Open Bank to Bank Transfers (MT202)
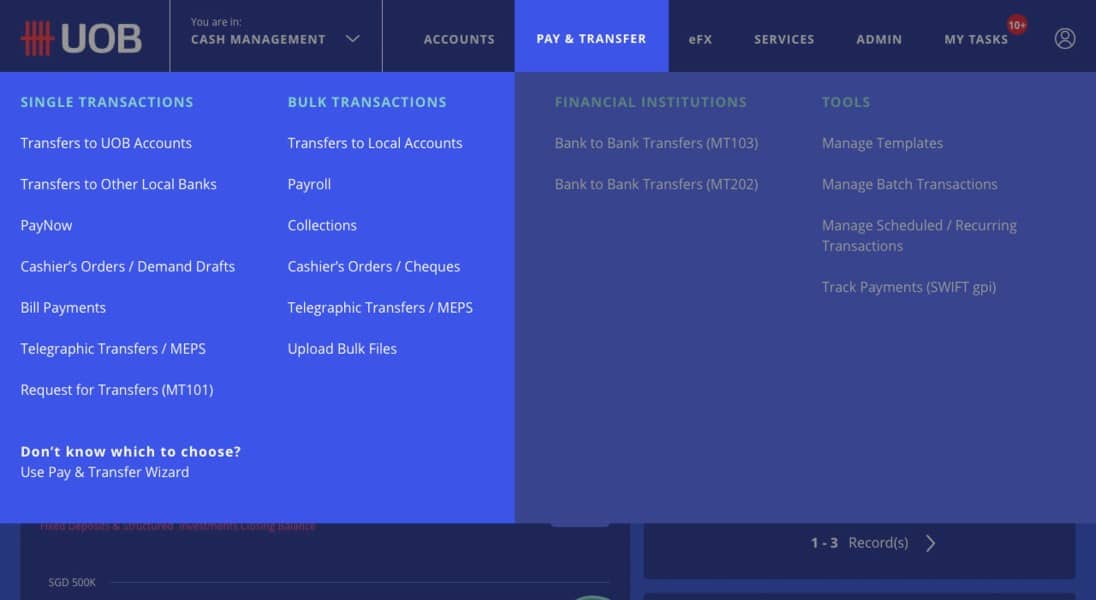 point(656,184)
